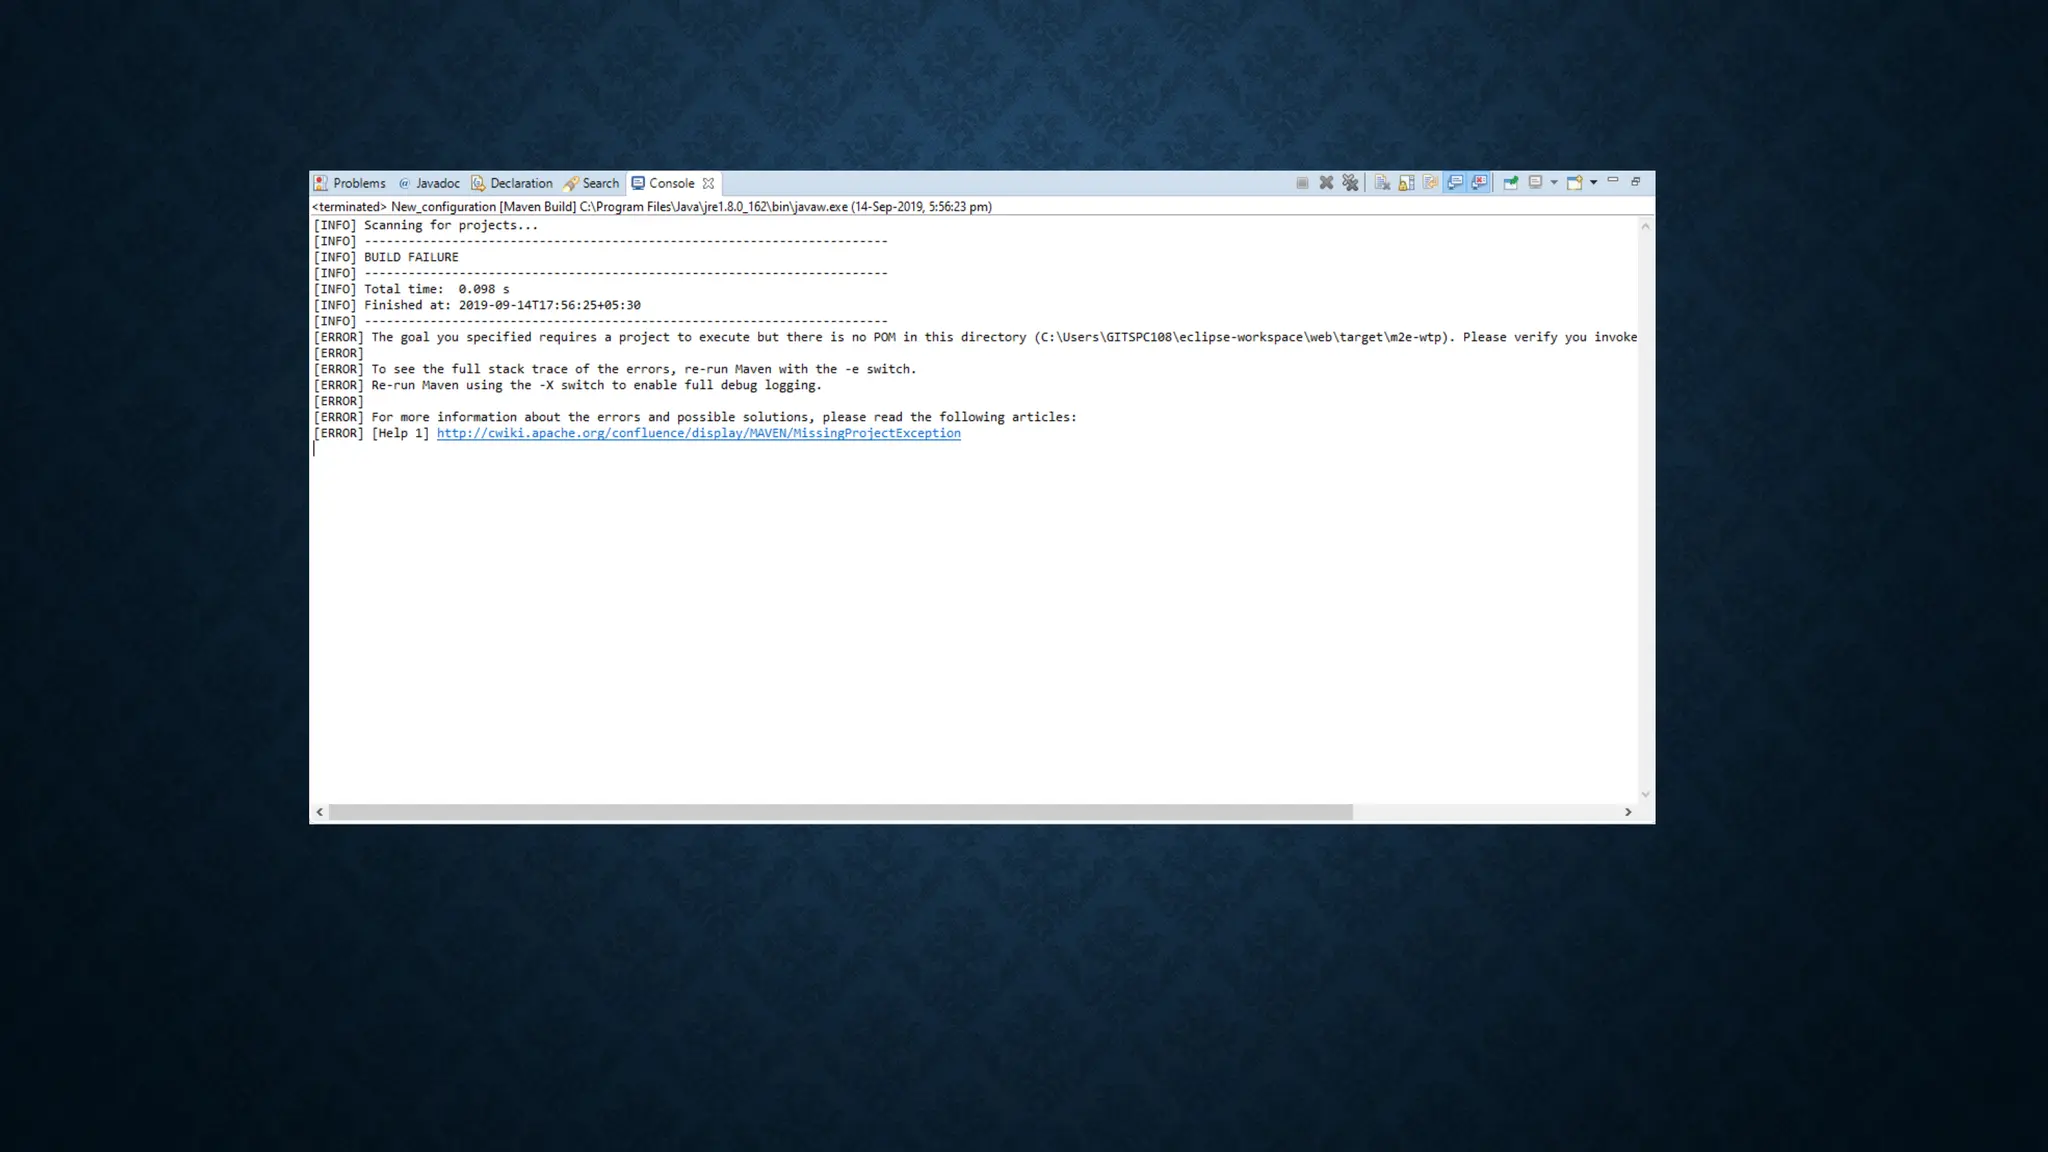Click the Display Selected Console icon

click(1535, 183)
